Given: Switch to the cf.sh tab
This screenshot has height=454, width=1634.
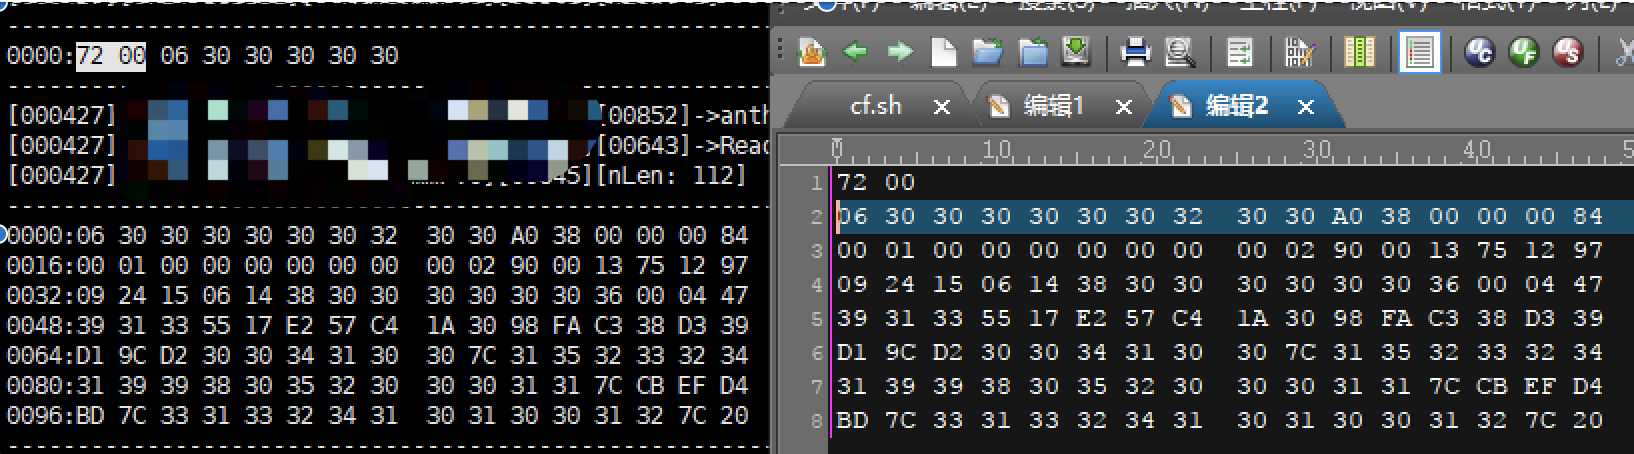Looking at the screenshot, I should click(876, 106).
